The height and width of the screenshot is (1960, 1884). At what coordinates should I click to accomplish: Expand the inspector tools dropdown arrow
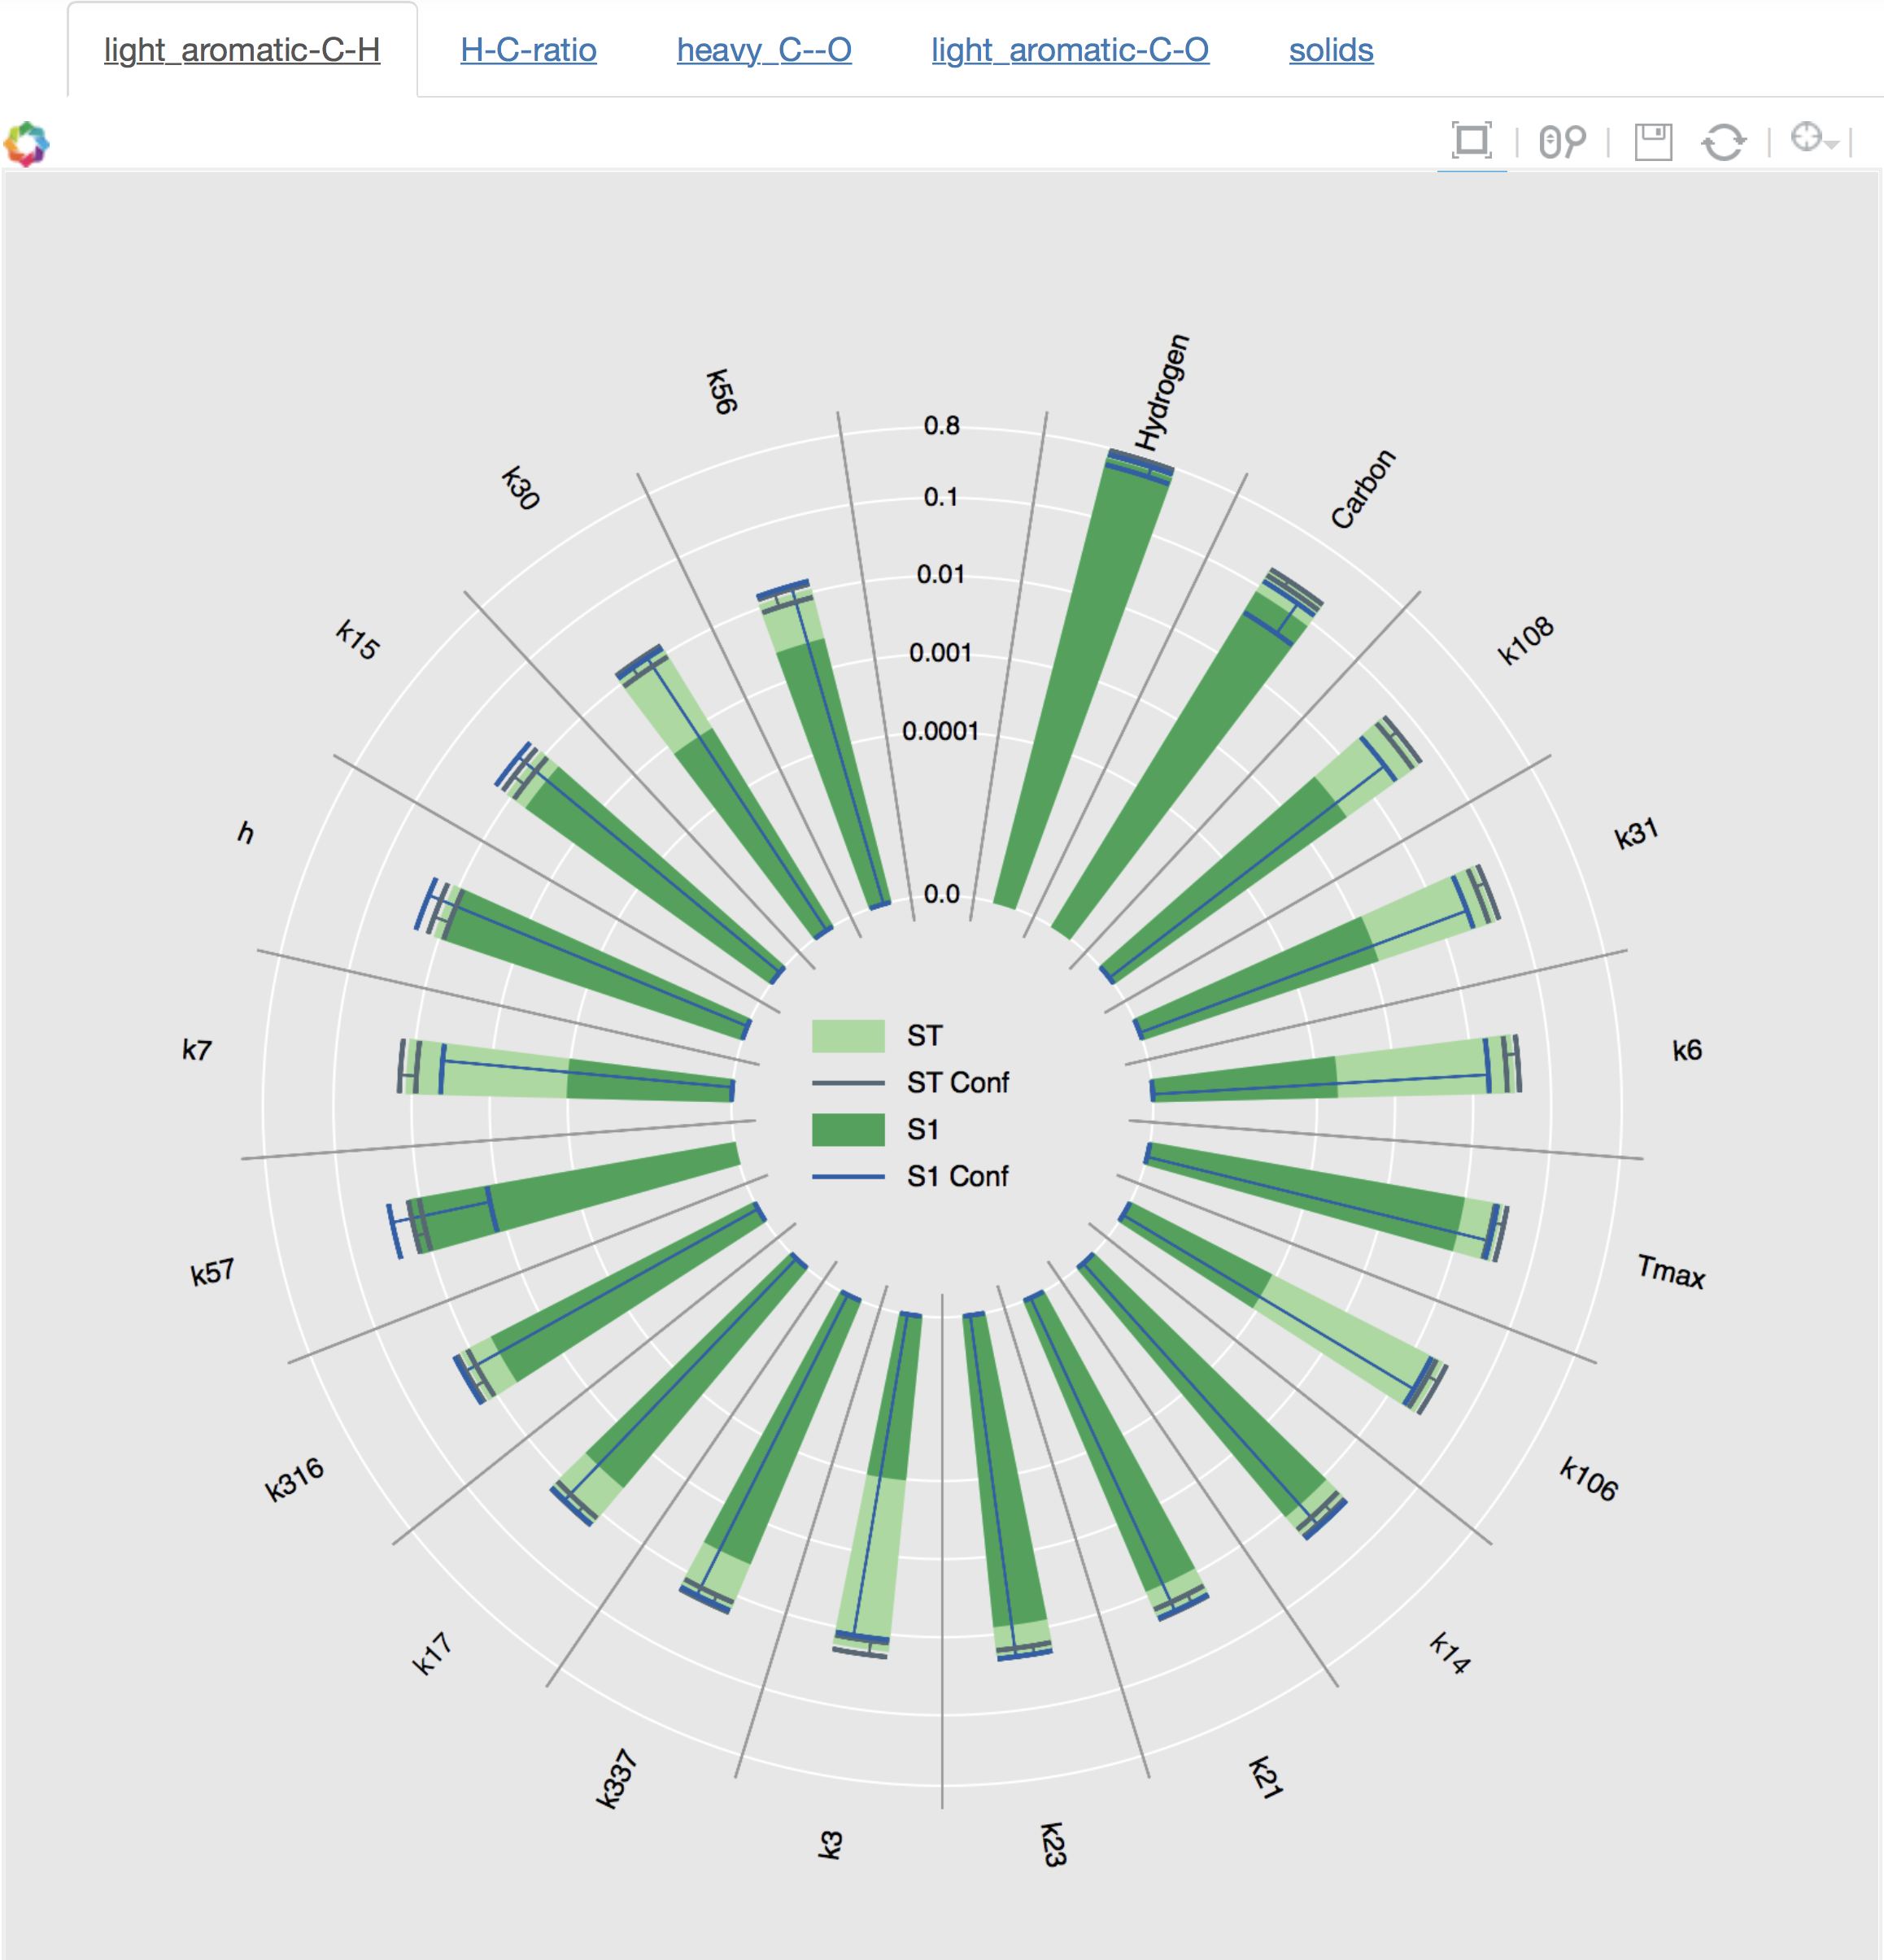pos(1832,145)
